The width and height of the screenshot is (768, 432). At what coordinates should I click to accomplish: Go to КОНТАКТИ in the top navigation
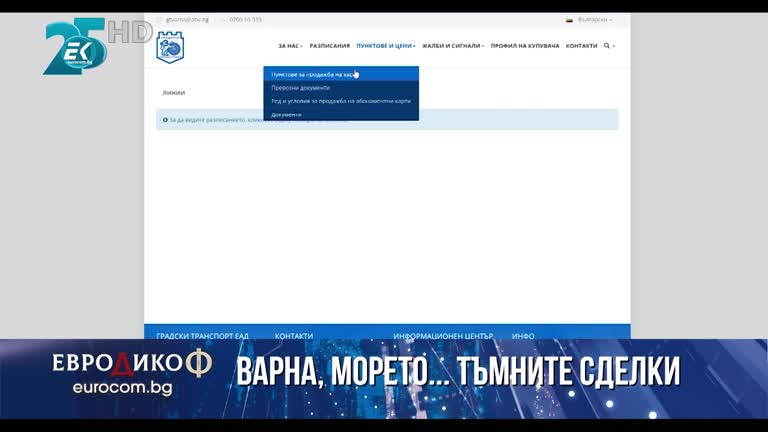[581, 46]
